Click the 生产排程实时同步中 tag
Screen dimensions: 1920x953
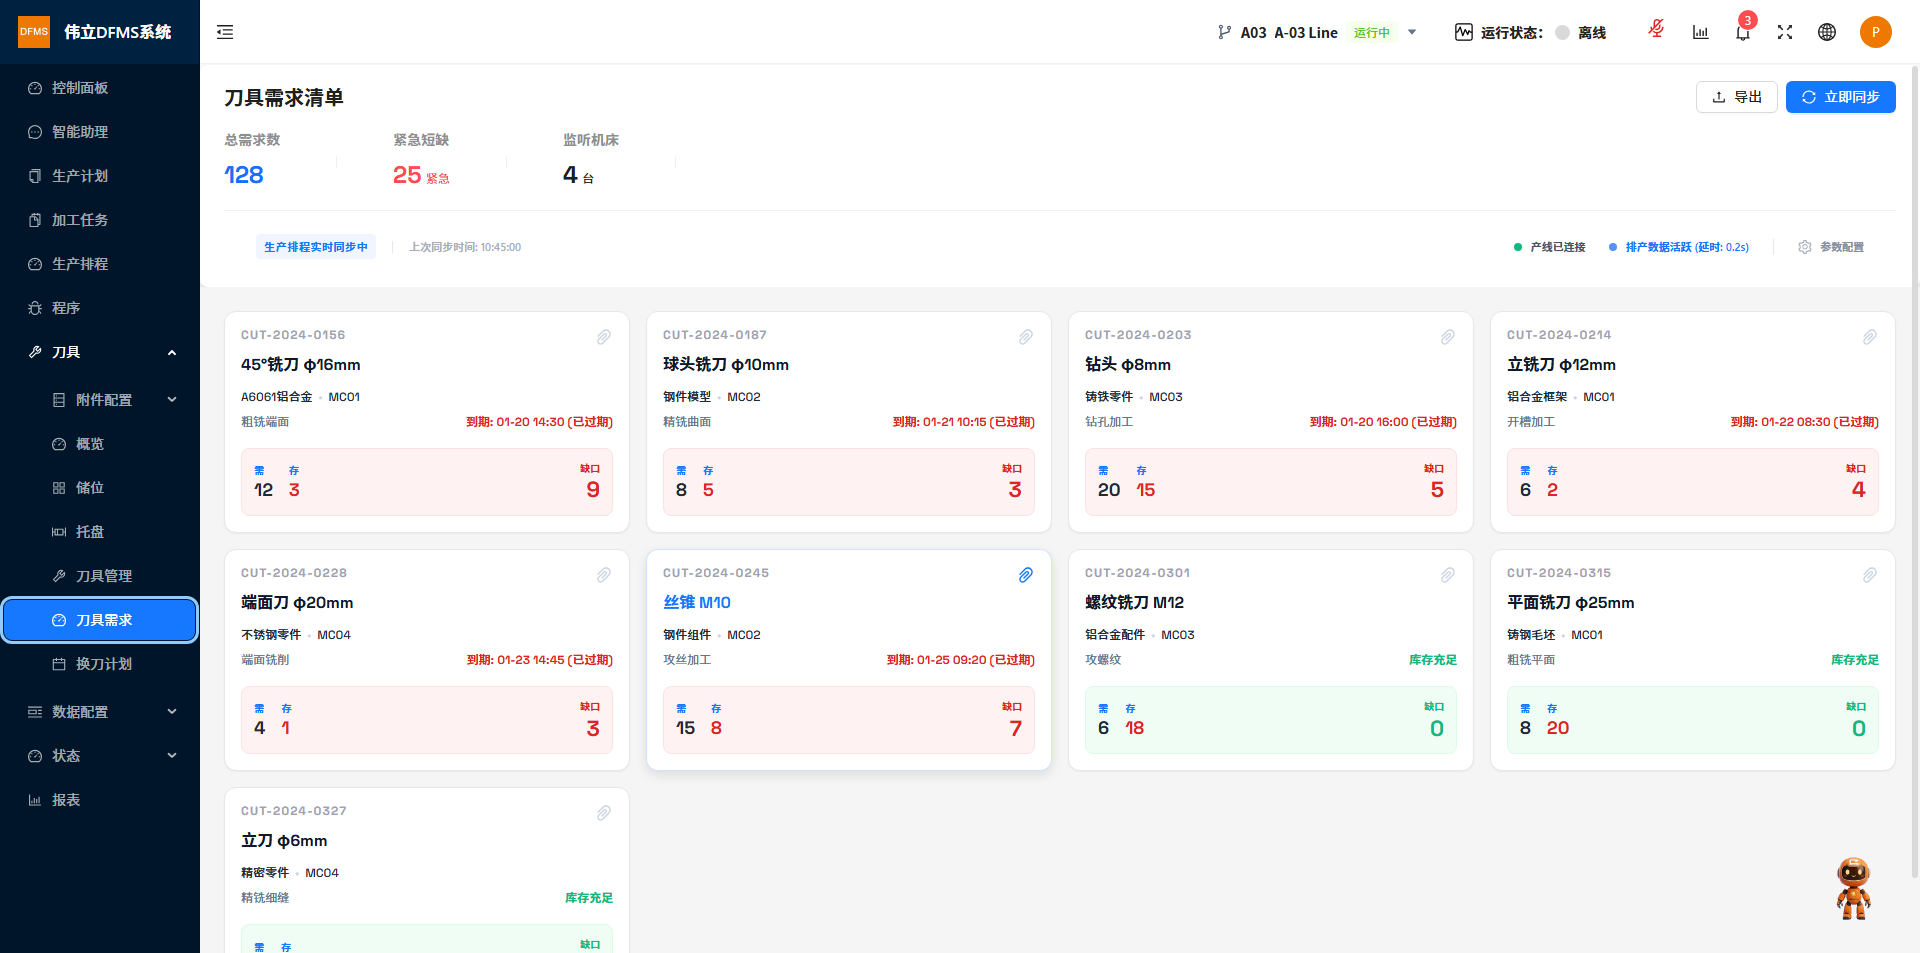(x=316, y=247)
